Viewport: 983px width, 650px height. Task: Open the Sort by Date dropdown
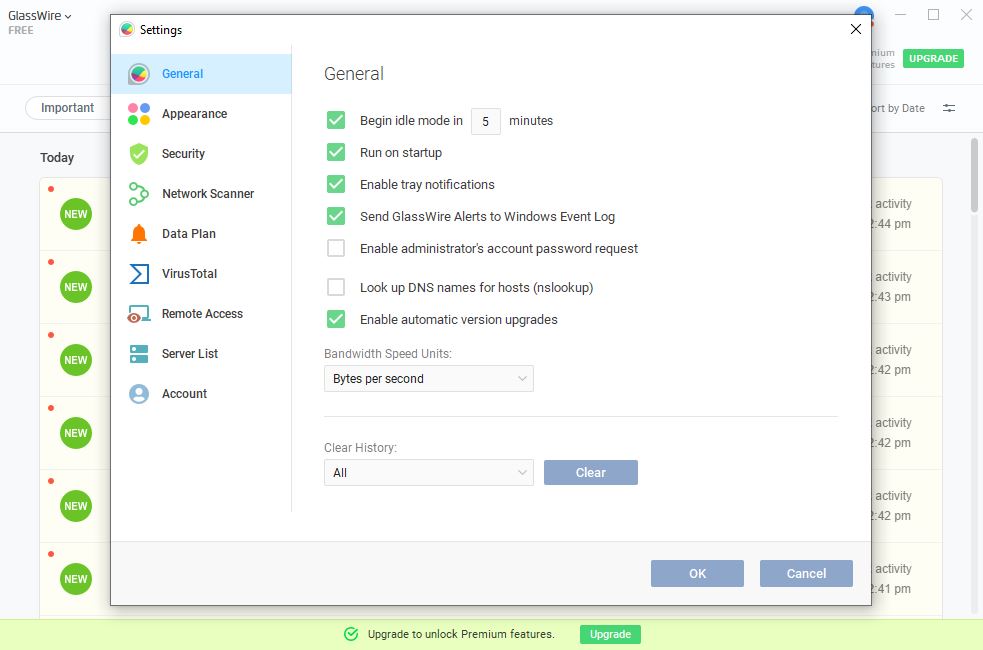point(897,108)
